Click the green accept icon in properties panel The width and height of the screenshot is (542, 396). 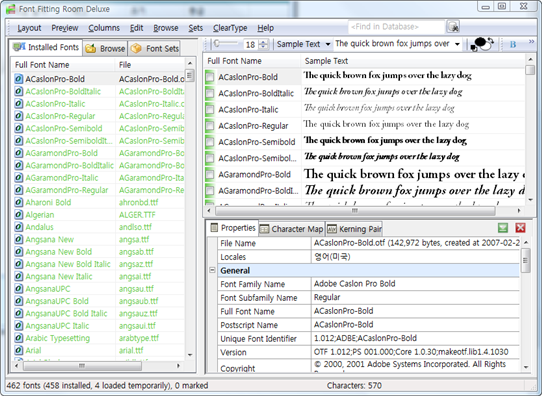tap(503, 228)
